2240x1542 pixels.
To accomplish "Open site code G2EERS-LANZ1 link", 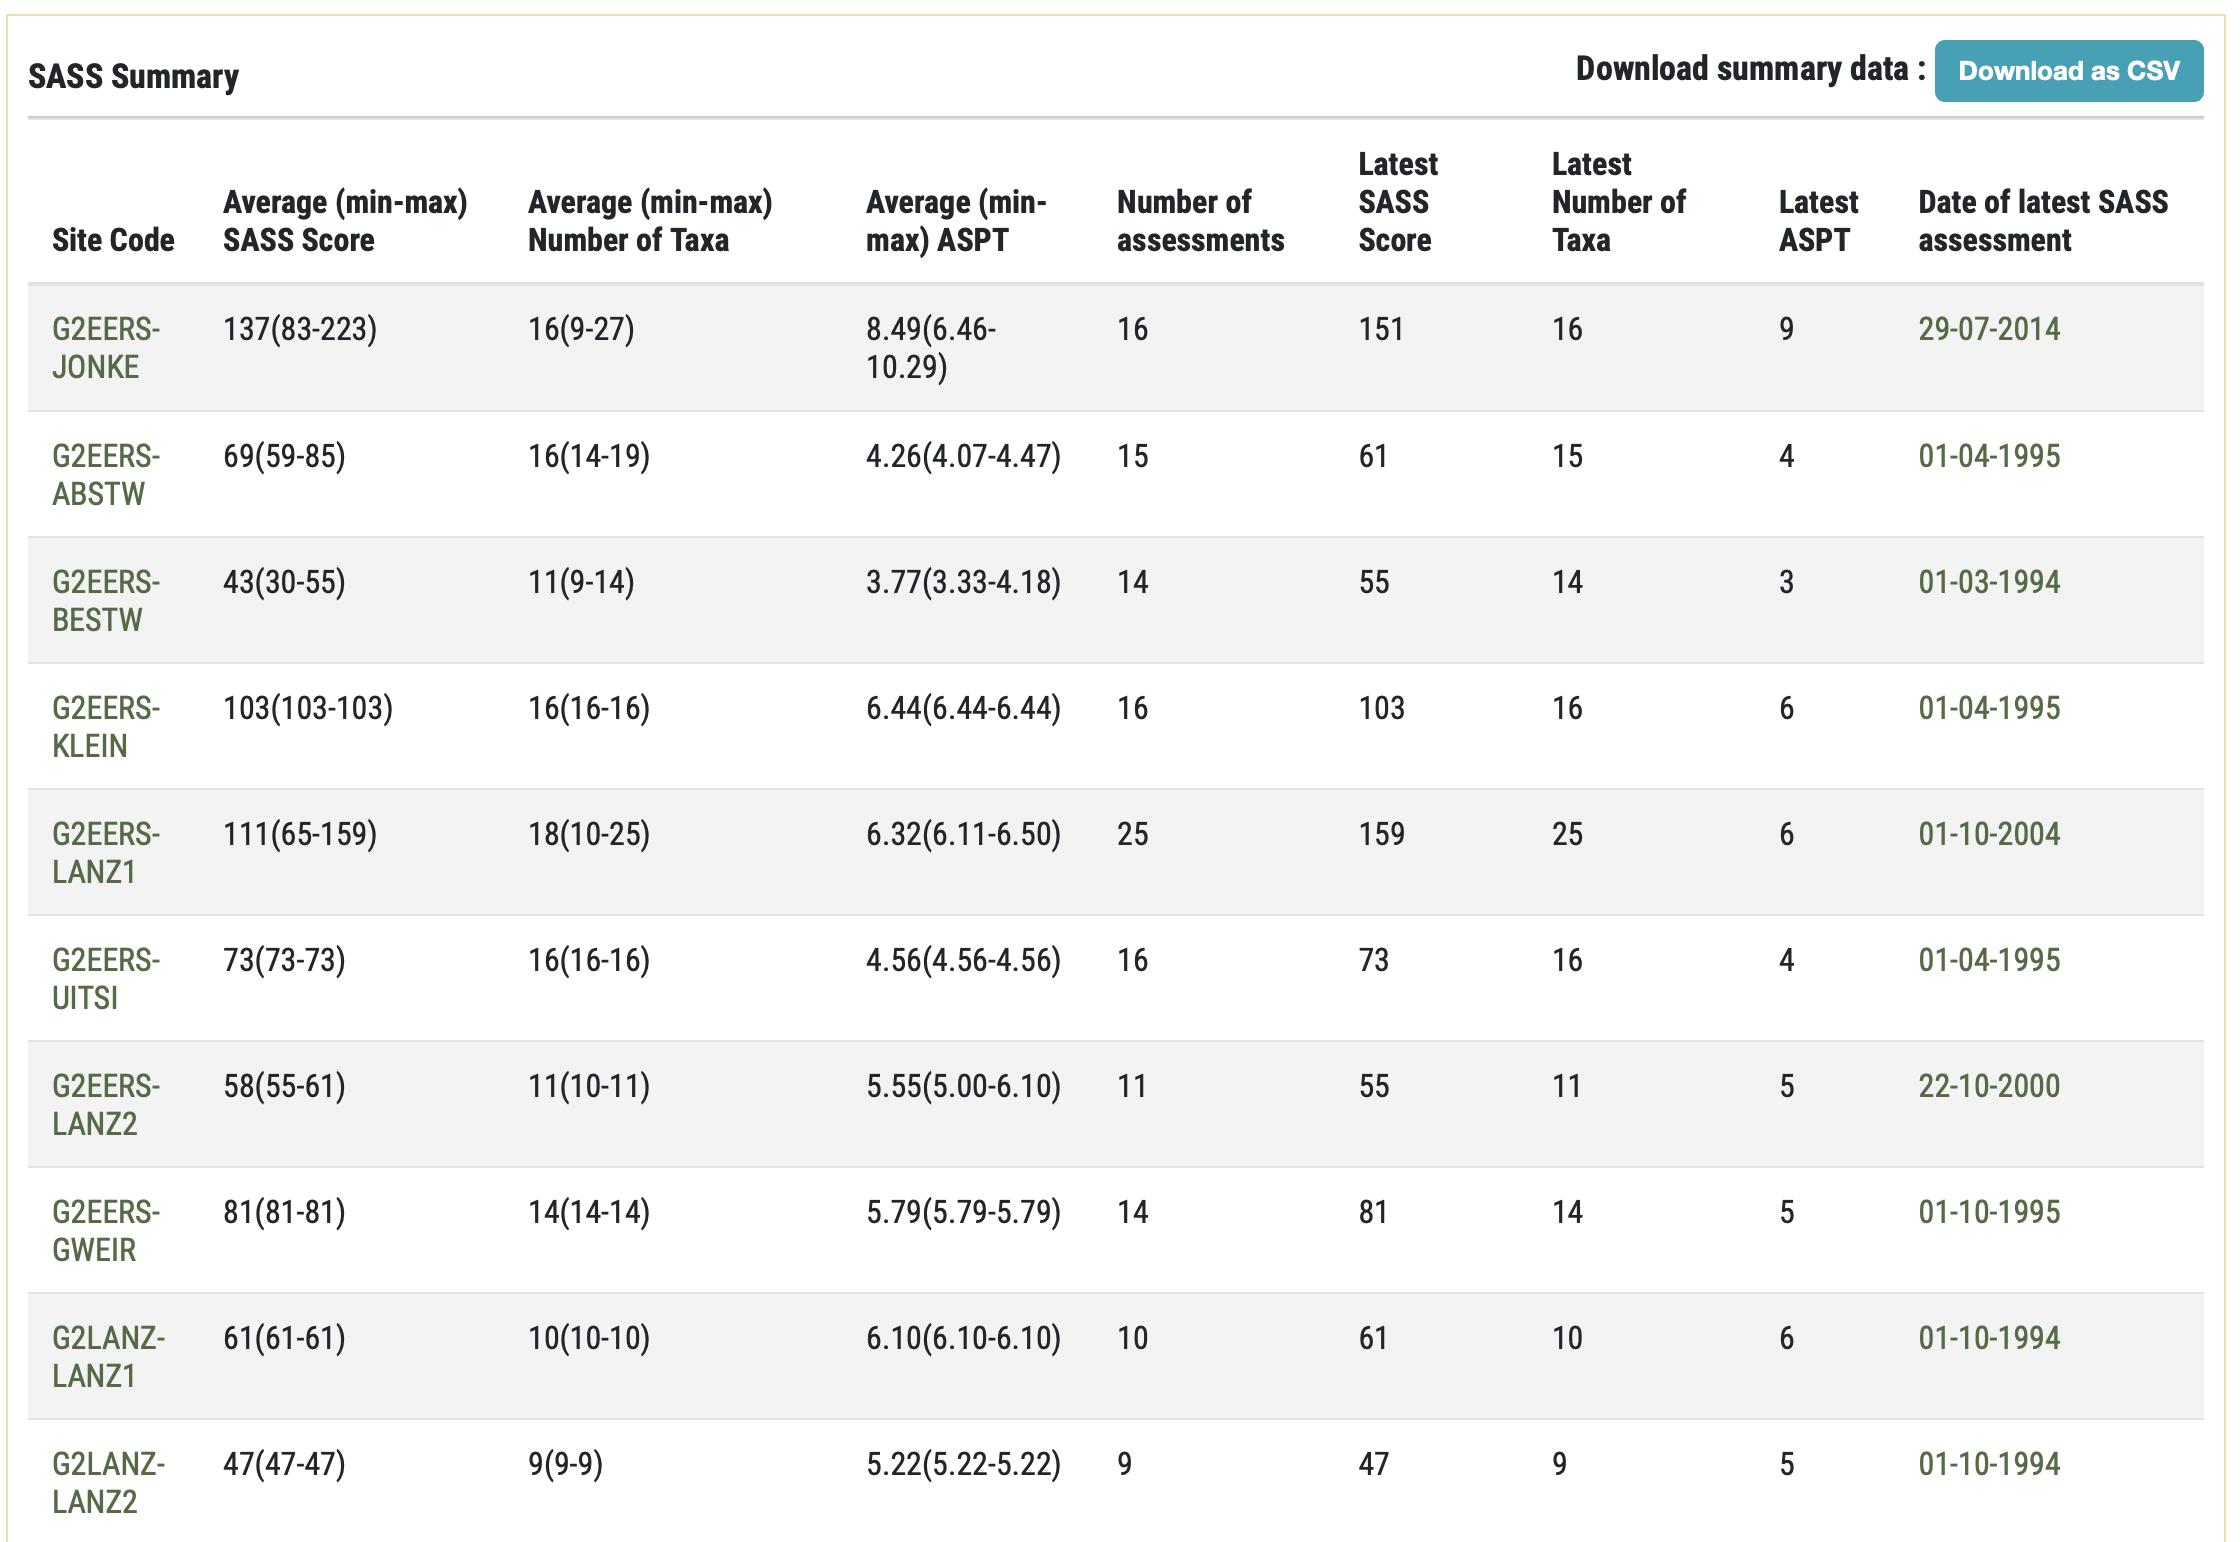I will [x=106, y=853].
